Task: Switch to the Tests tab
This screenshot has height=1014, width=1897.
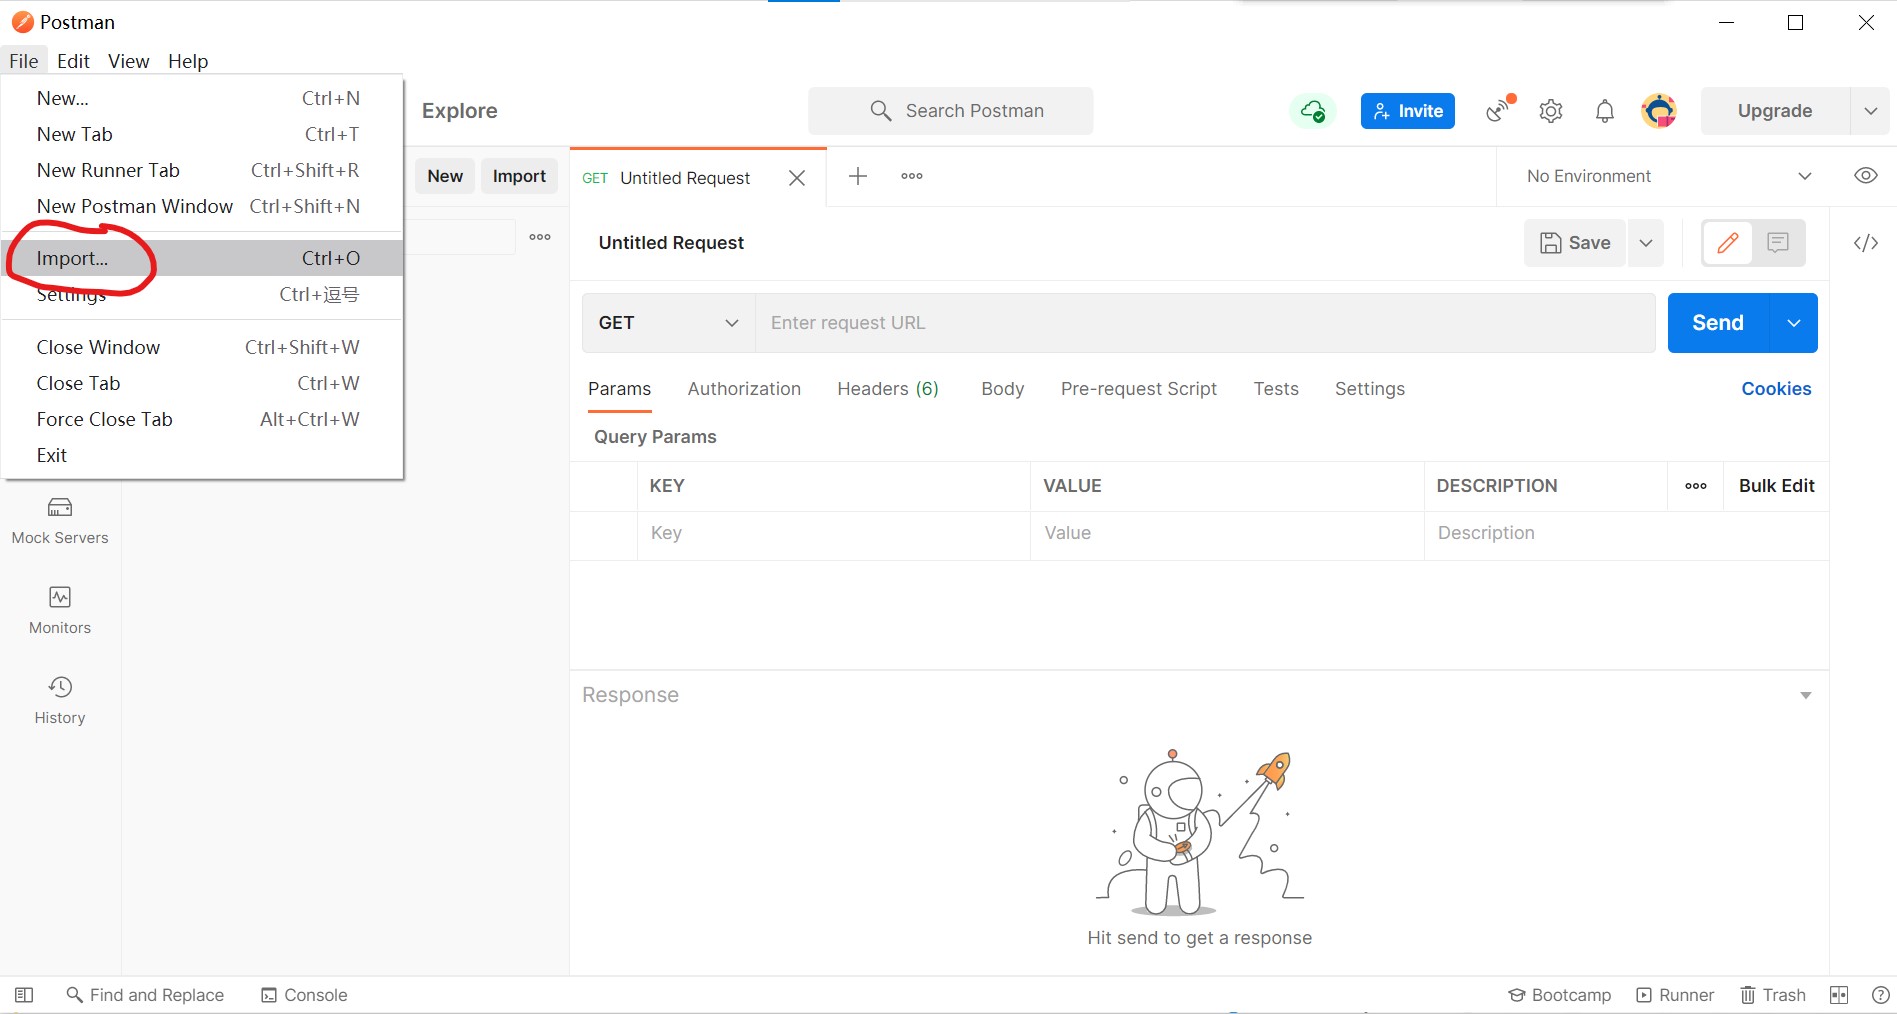Action: pyautogui.click(x=1276, y=389)
